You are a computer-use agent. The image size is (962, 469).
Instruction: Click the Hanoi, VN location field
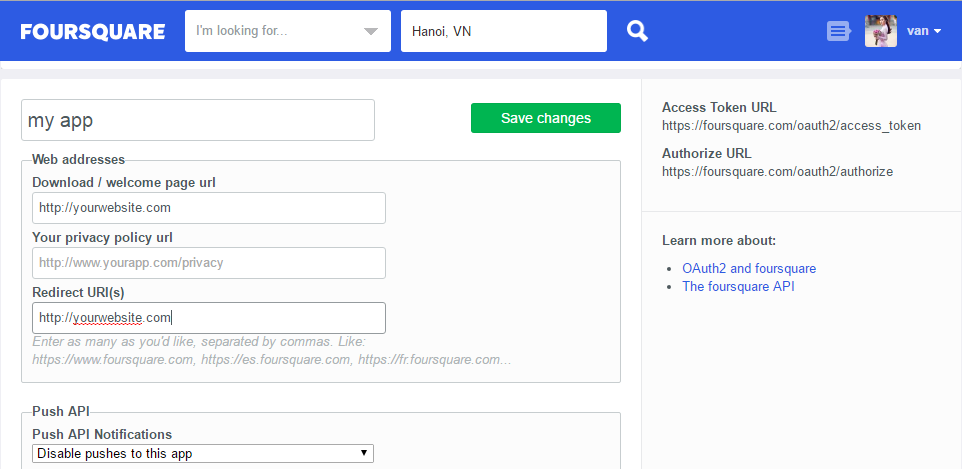pos(504,31)
